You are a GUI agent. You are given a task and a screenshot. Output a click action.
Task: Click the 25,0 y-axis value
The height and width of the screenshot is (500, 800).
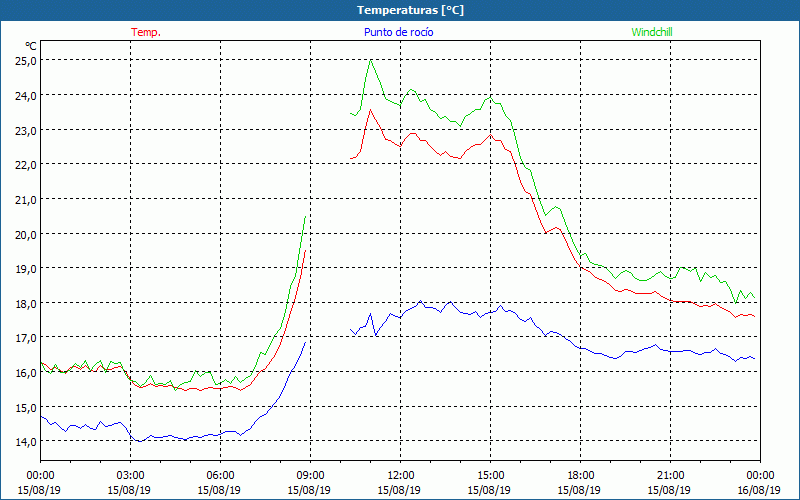(26, 60)
